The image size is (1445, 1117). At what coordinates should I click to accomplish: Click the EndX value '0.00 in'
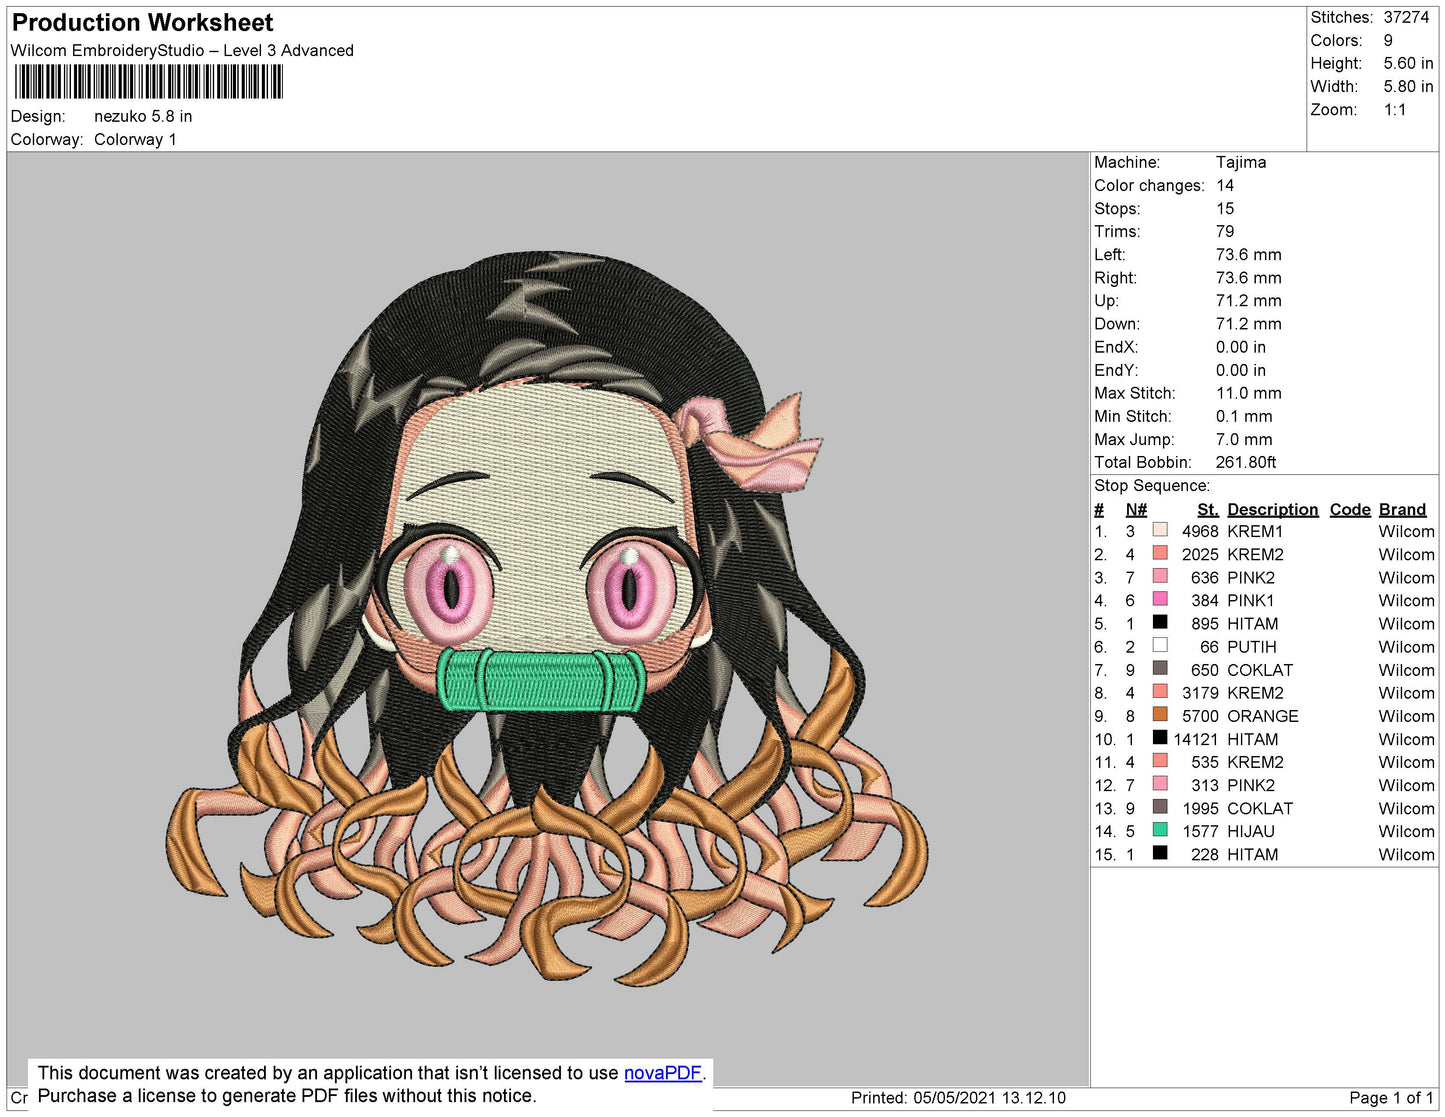pos(1241,348)
